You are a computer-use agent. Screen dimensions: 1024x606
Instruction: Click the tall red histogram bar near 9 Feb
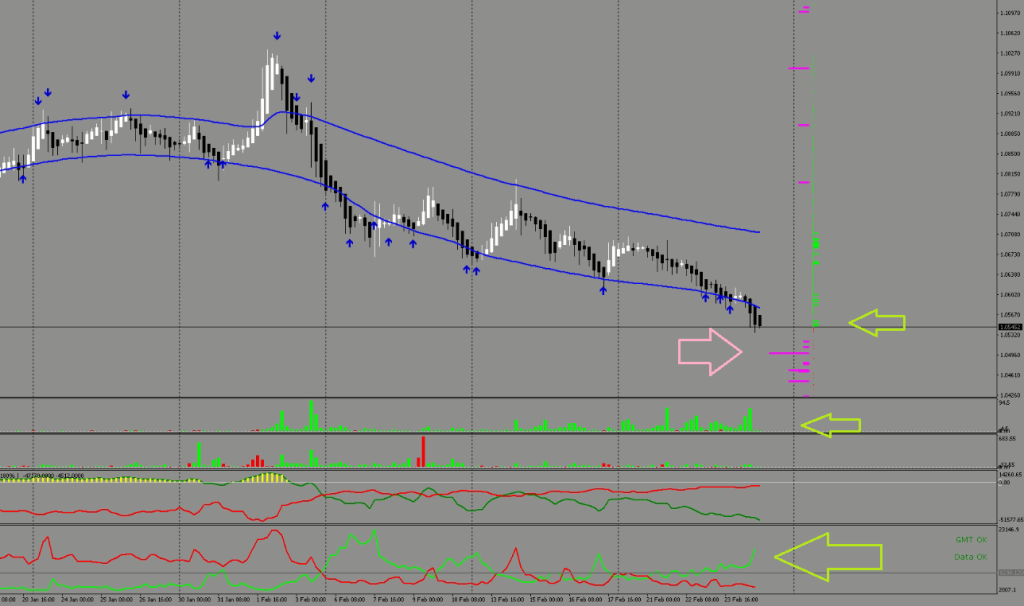pyautogui.click(x=424, y=452)
